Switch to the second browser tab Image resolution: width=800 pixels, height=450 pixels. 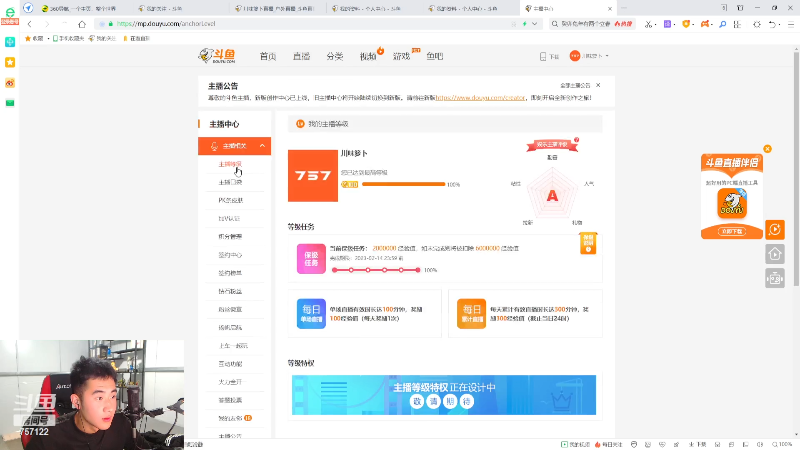coord(179,8)
